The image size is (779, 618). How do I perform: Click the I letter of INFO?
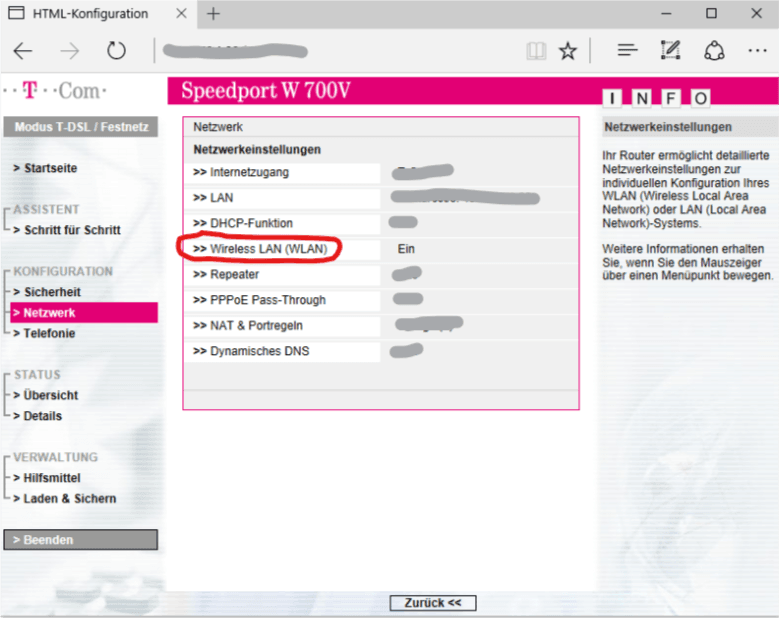pos(613,98)
